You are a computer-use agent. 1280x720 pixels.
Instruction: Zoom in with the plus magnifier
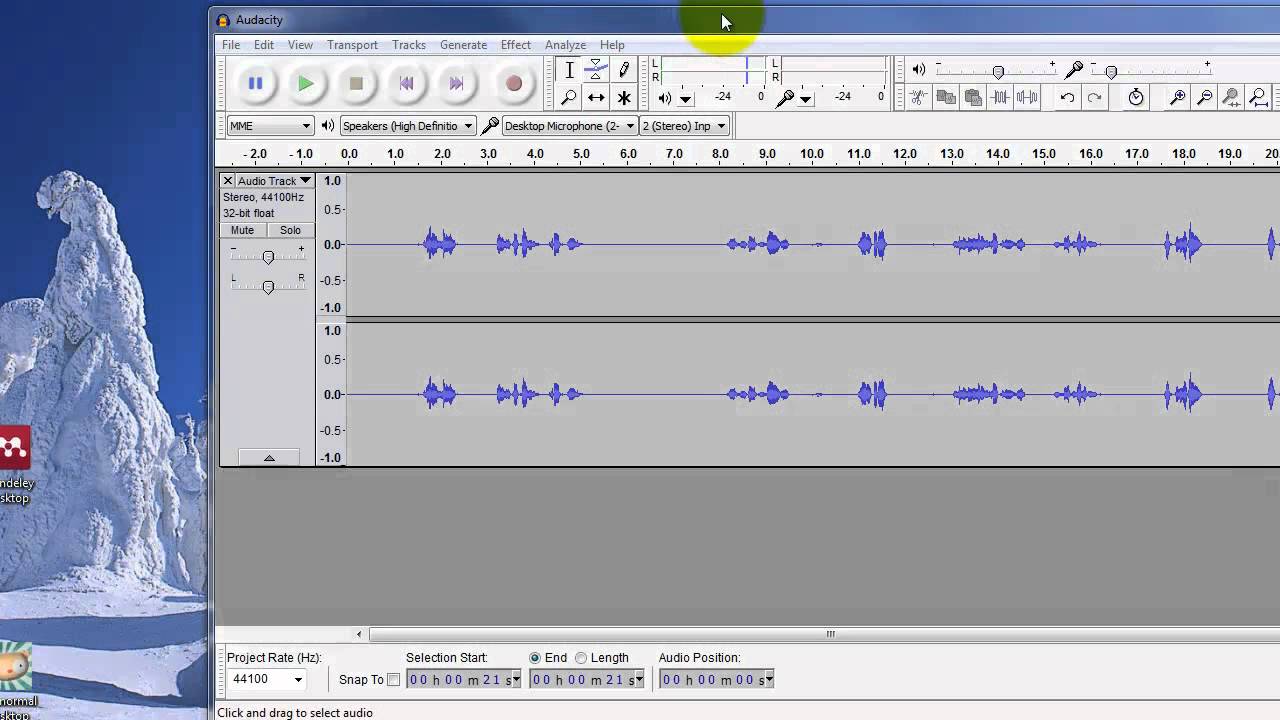point(1178,97)
